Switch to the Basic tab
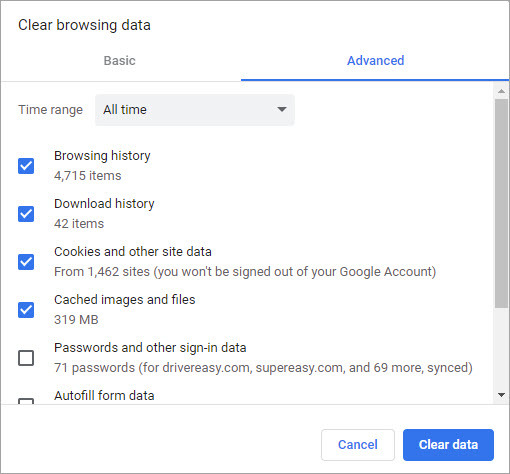510x474 pixels. point(120,61)
